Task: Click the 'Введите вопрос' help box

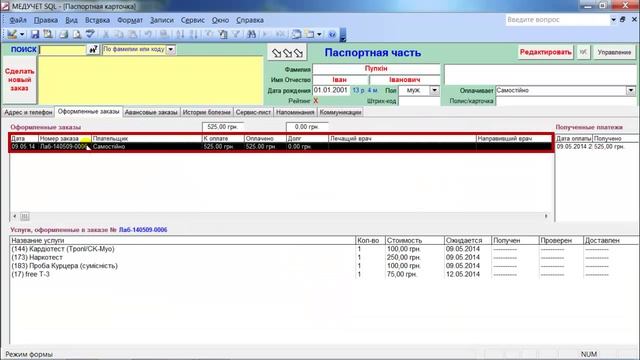Action: (x=558, y=20)
